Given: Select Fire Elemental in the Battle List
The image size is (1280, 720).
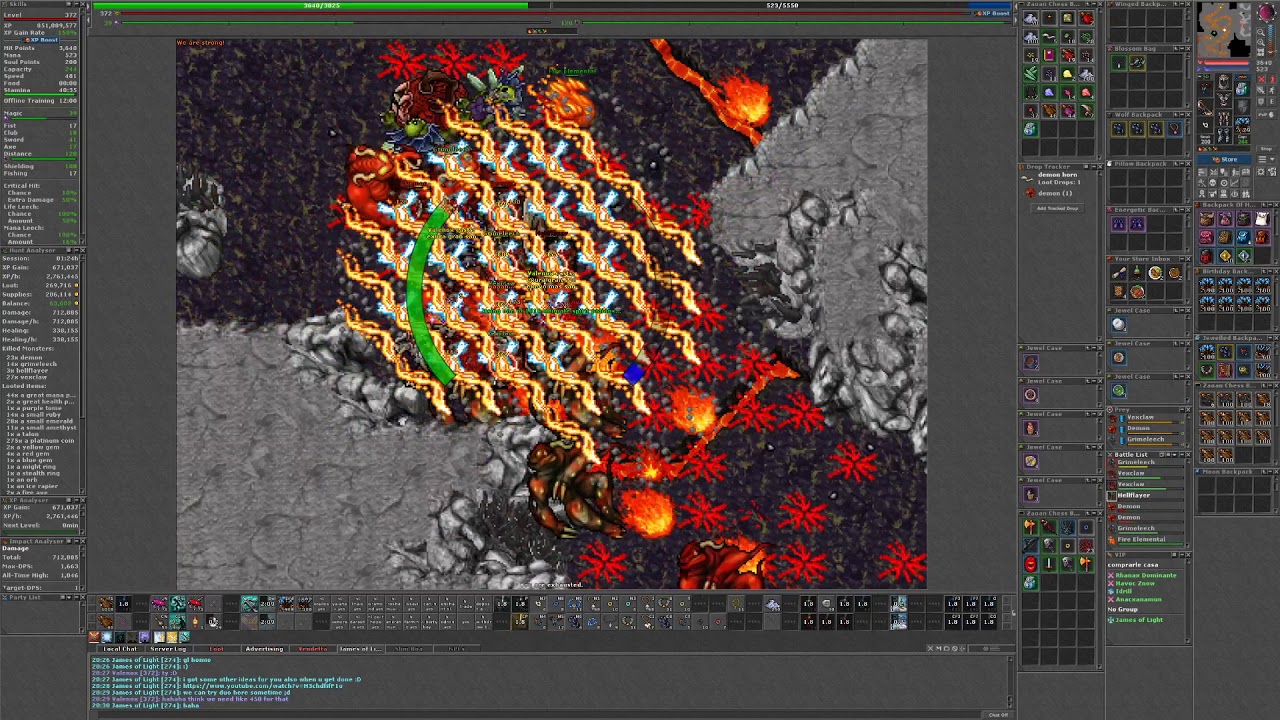Looking at the screenshot, I should 1146,540.
